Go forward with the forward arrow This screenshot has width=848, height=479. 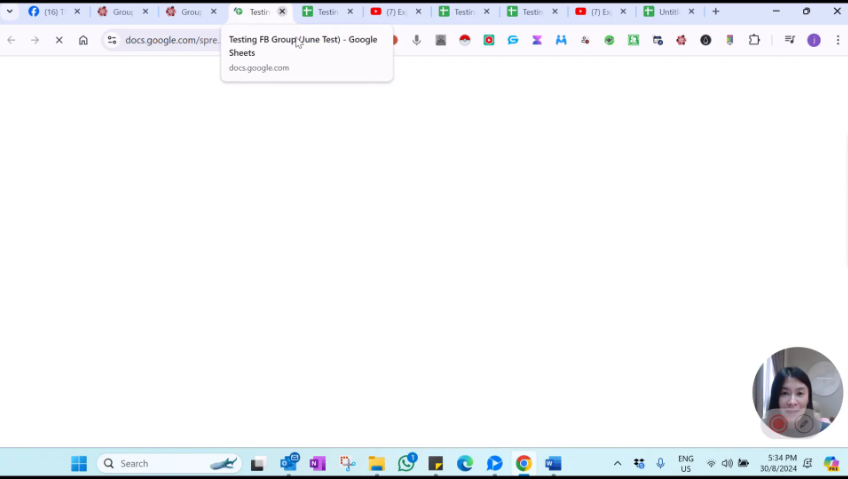[x=35, y=40]
